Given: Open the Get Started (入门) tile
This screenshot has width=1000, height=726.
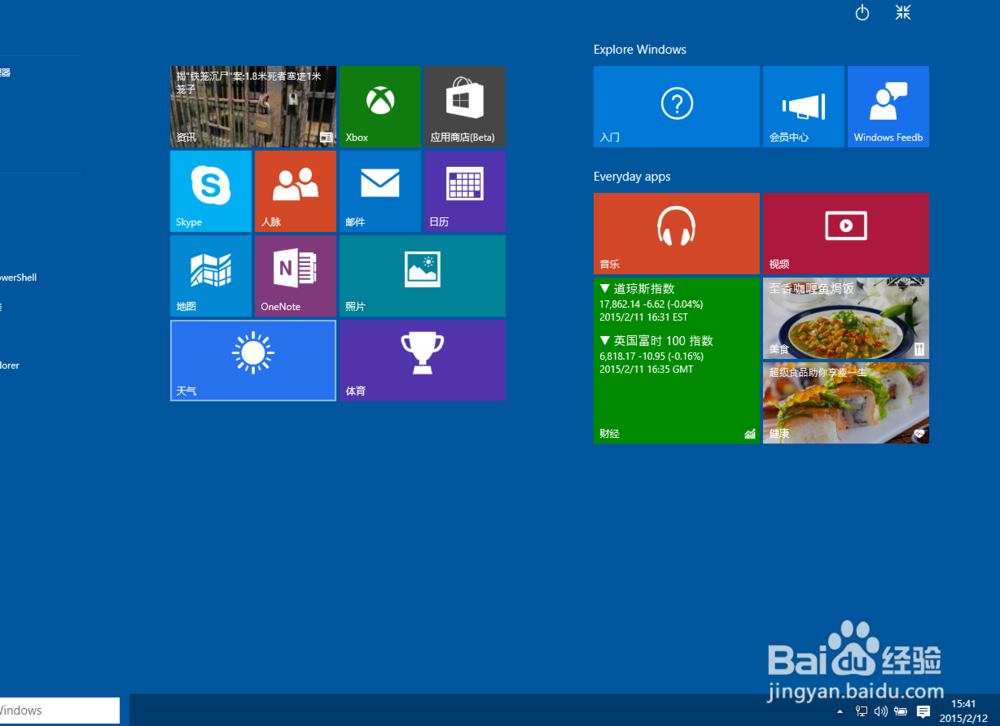Looking at the screenshot, I should (x=677, y=107).
